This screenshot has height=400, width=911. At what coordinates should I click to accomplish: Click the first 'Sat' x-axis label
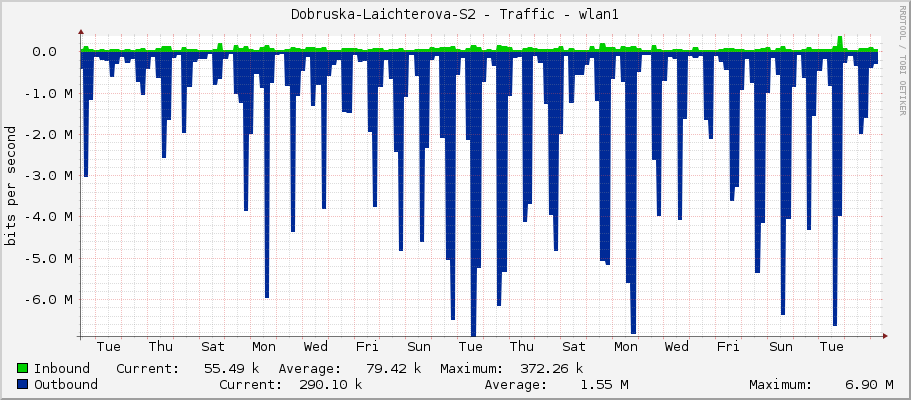coord(213,347)
